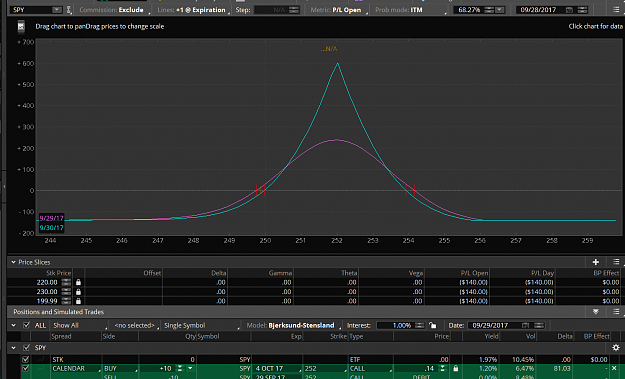Toggle the price lock on CALENDAR row
This screenshot has height=379, width=625.
click(456, 369)
